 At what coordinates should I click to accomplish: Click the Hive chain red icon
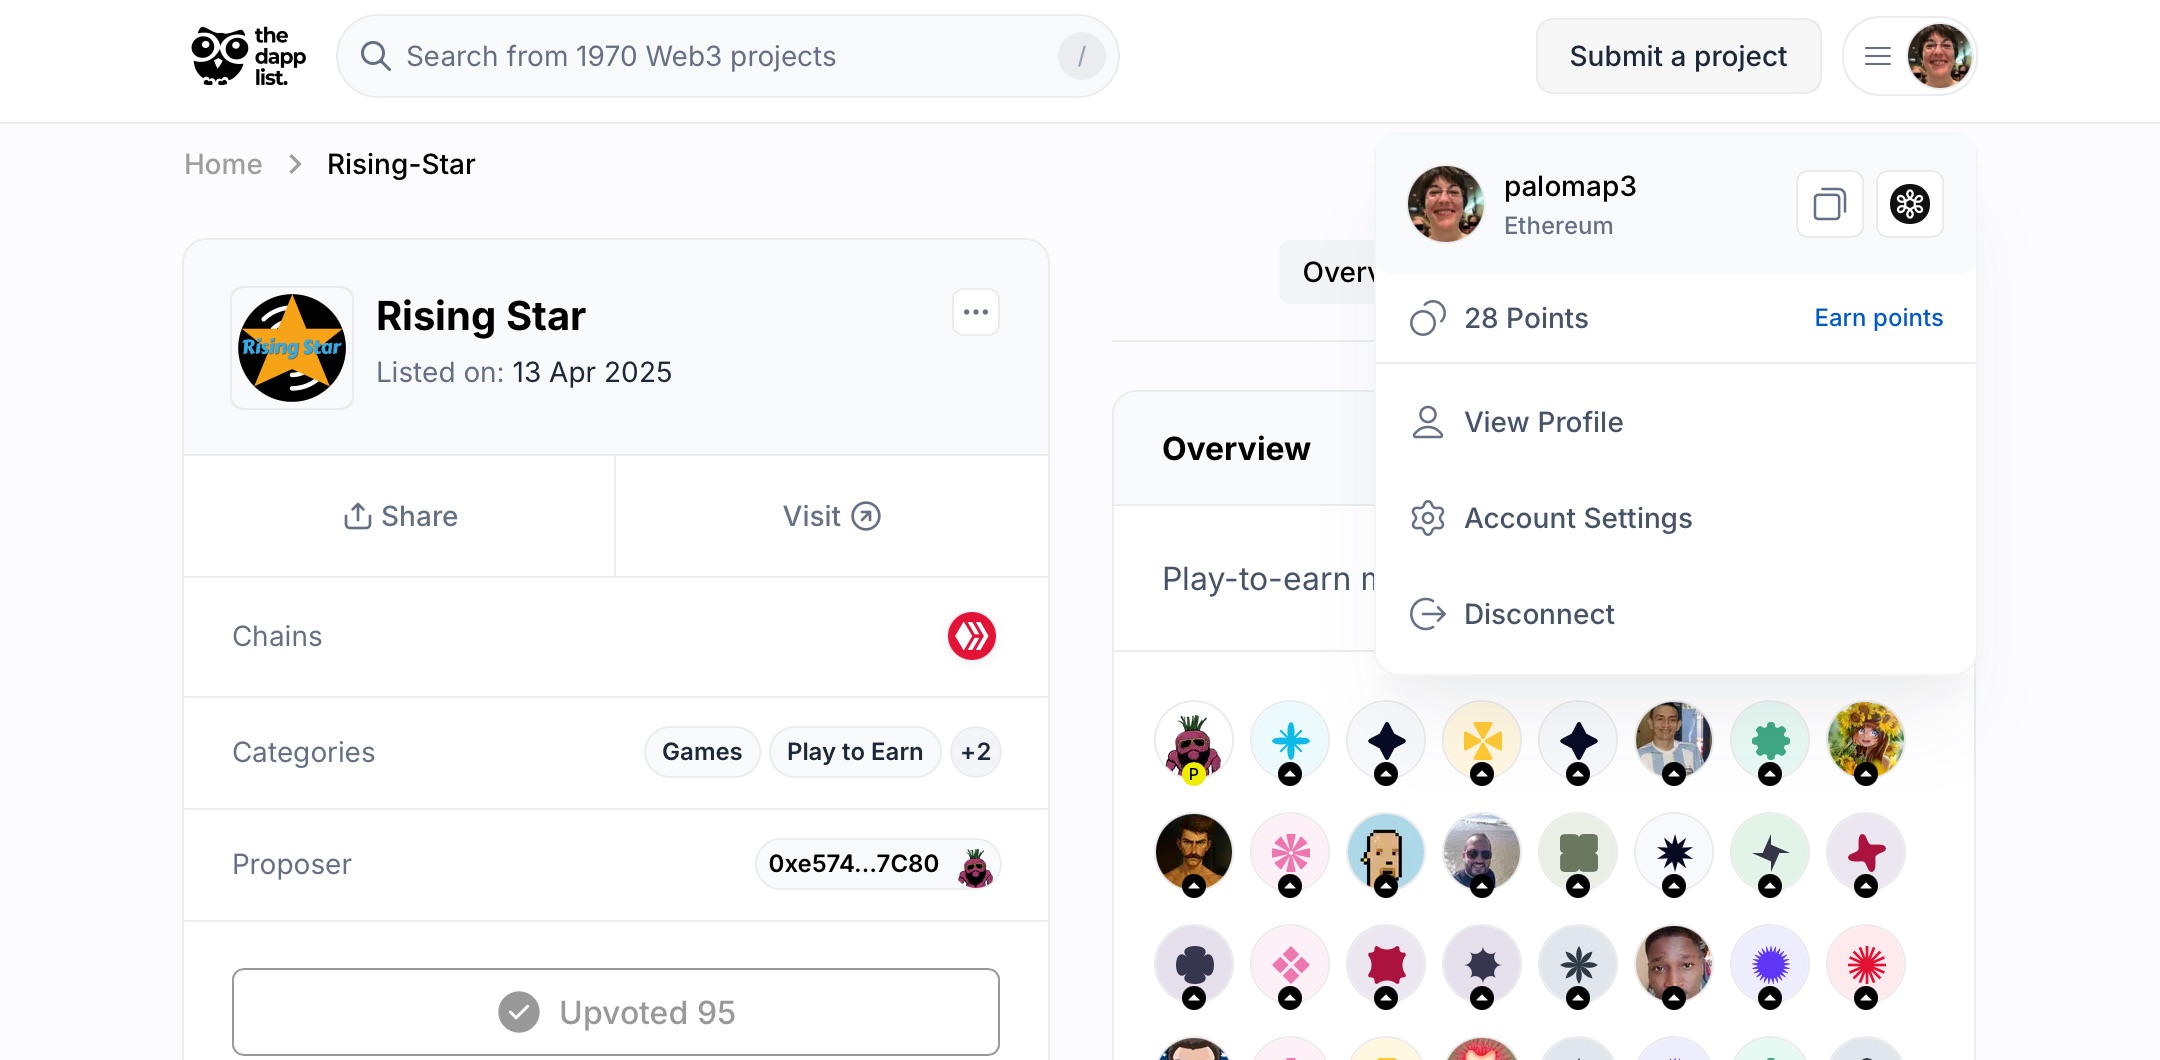click(972, 636)
